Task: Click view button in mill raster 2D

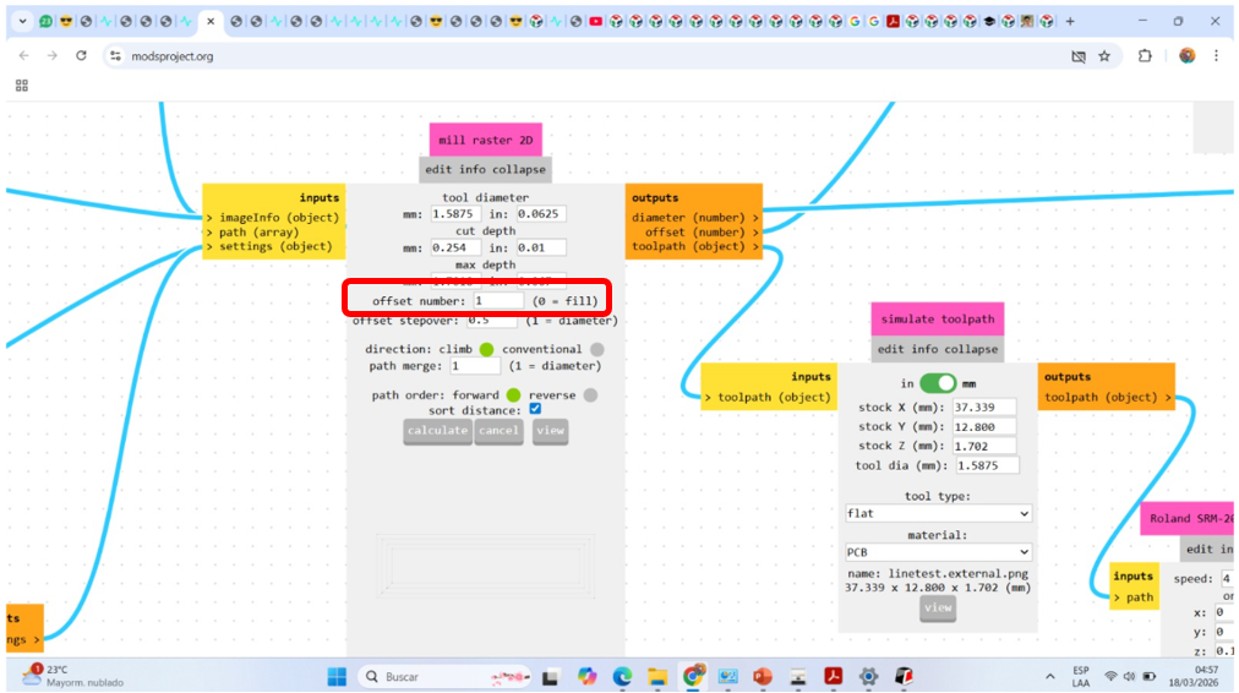Action: 550,431
